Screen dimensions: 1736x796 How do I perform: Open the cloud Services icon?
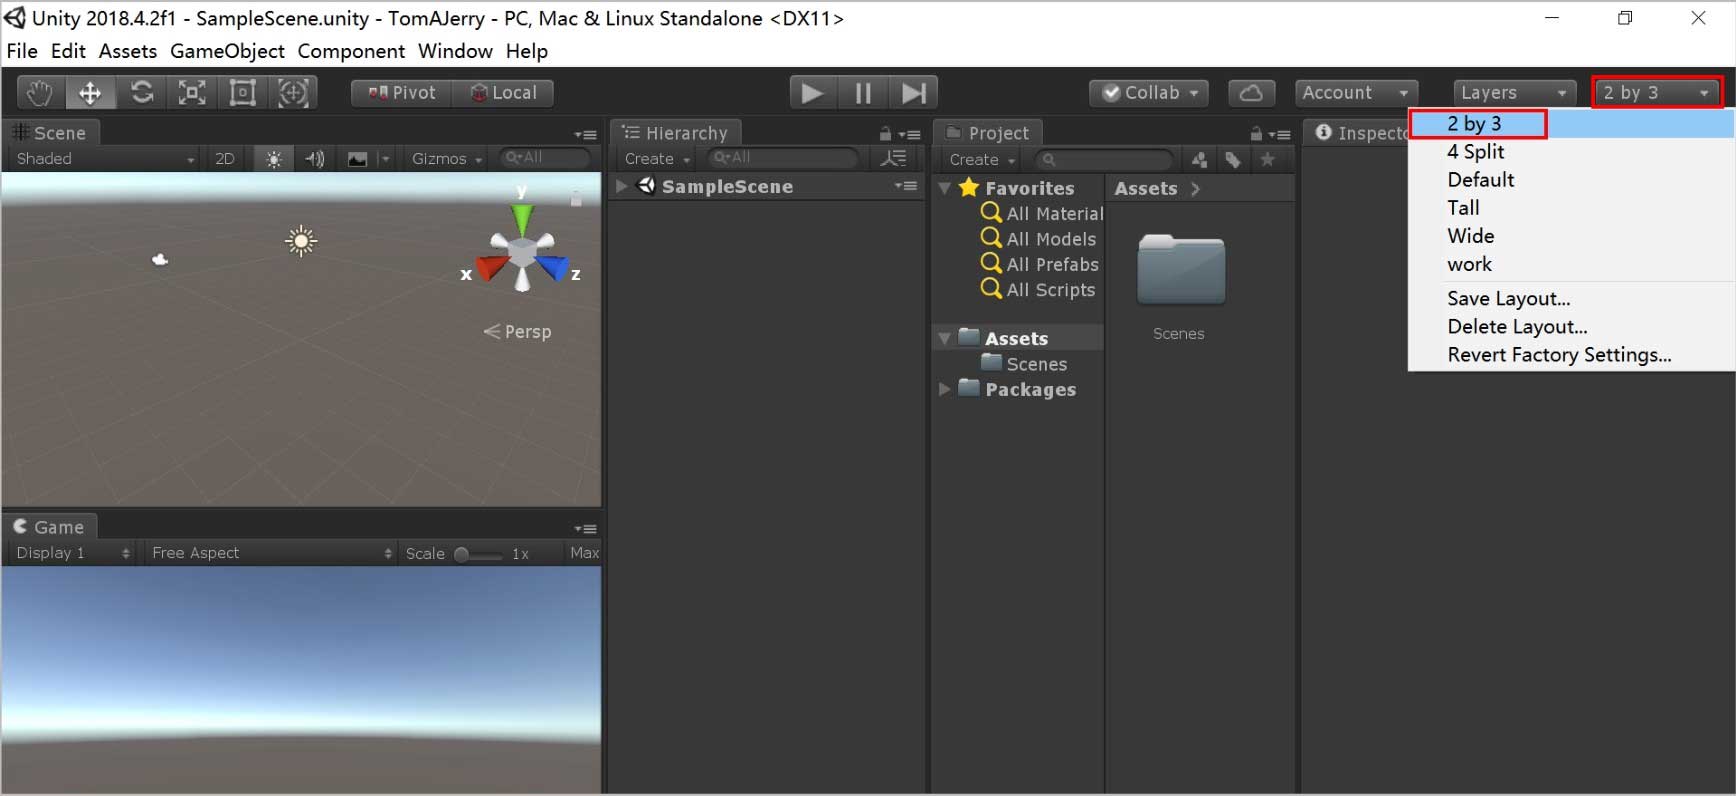coord(1251,93)
